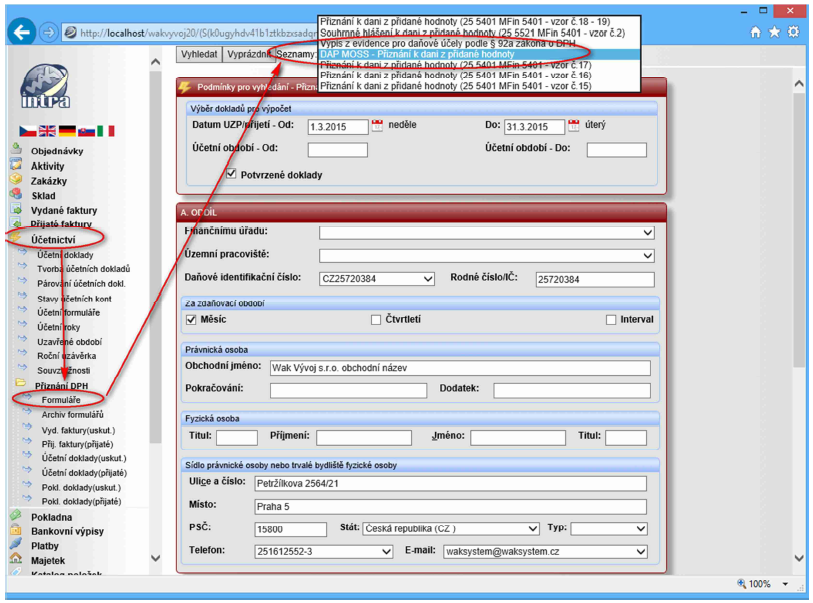Viewport: 813px width, 603px height.
Task: Uncheck the Měsíc period checkbox
Action: point(194,320)
